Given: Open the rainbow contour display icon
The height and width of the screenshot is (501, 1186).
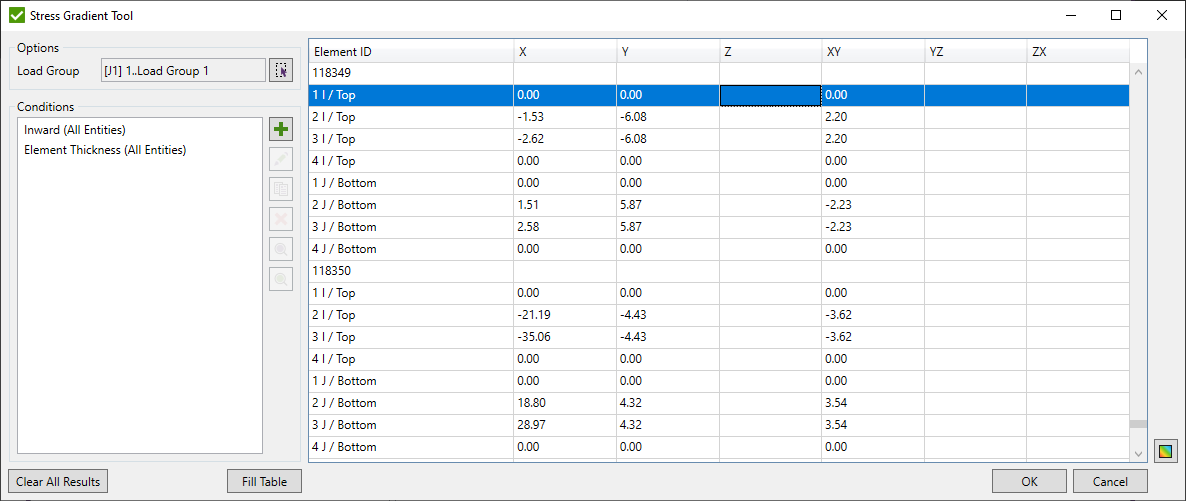Looking at the screenshot, I should (x=1164, y=451).
